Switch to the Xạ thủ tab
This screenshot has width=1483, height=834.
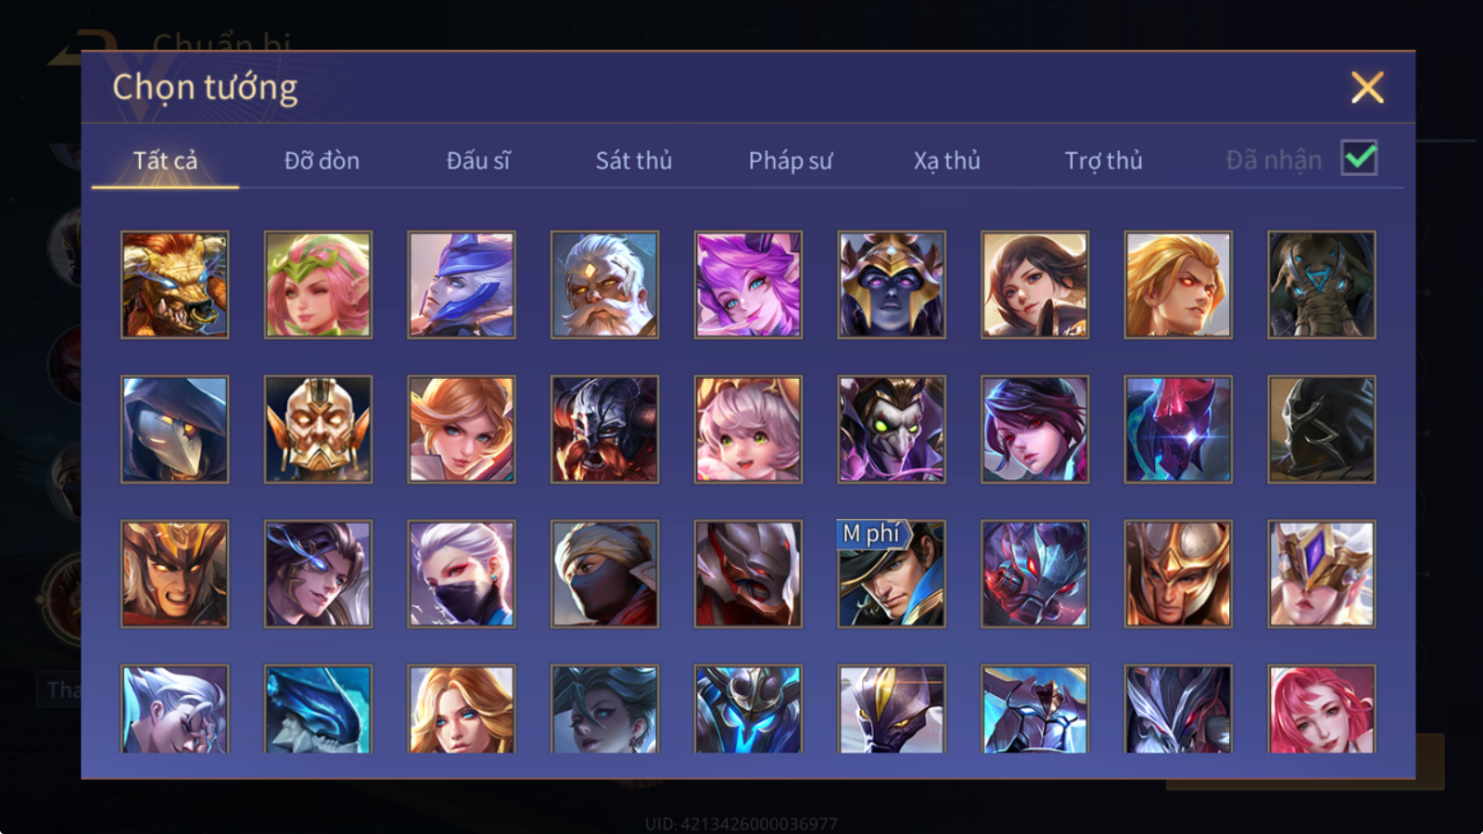tap(946, 160)
